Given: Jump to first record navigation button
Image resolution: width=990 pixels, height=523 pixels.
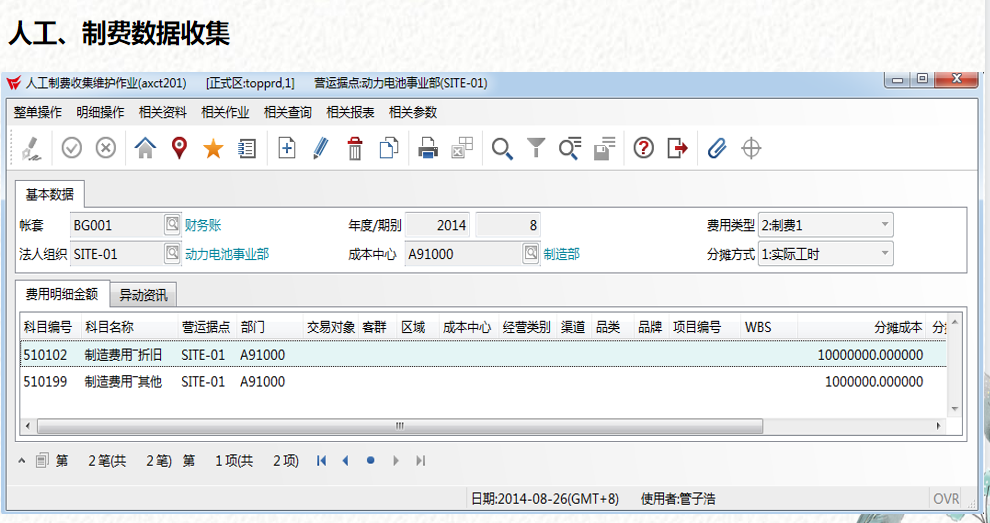Looking at the screenshot, I should coord(321,460).
